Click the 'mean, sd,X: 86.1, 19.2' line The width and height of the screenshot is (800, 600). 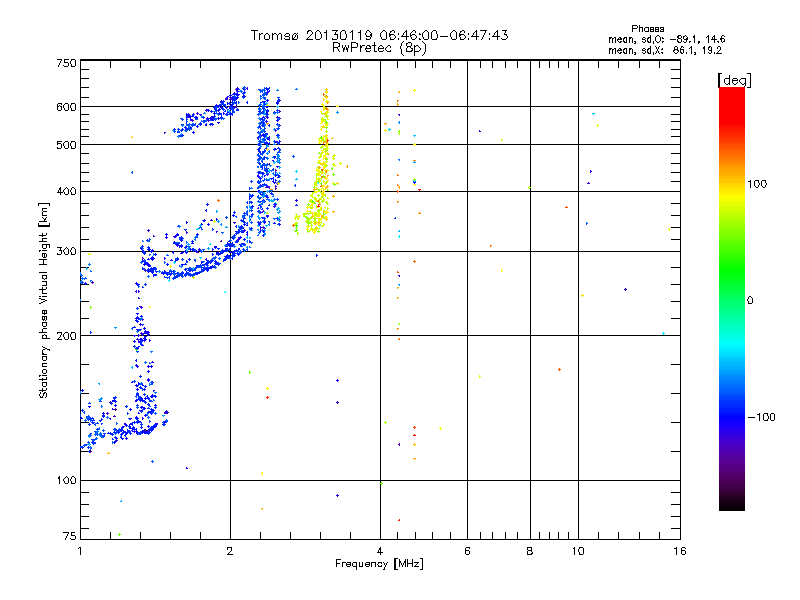click(x=665, y=50)
